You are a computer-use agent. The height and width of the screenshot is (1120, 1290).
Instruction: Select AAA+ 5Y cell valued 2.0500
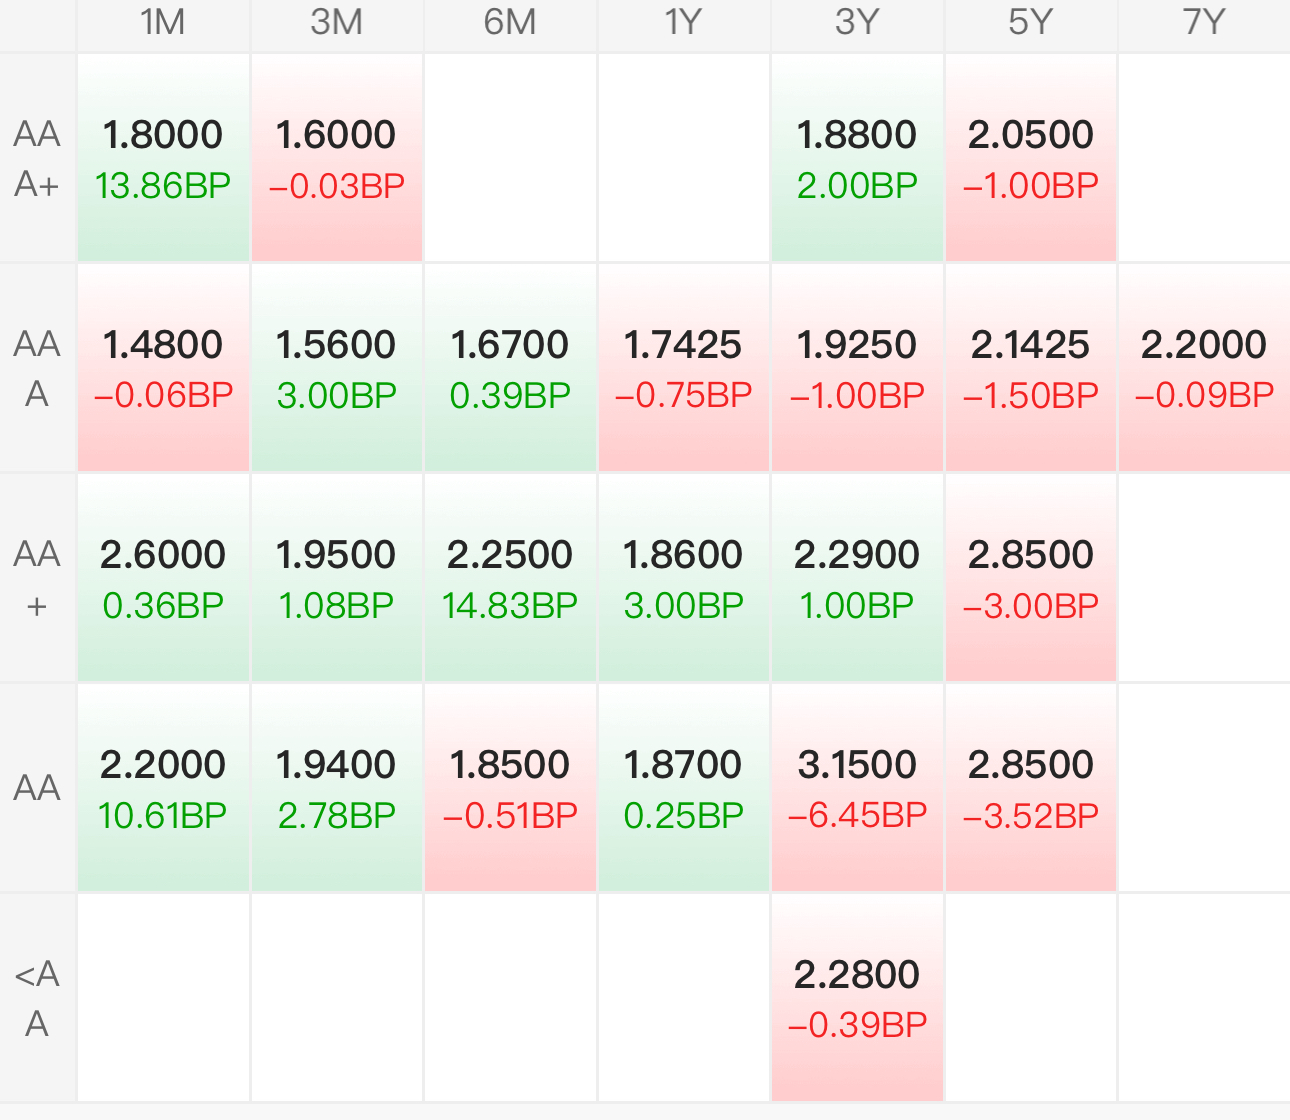[1030, 158]
